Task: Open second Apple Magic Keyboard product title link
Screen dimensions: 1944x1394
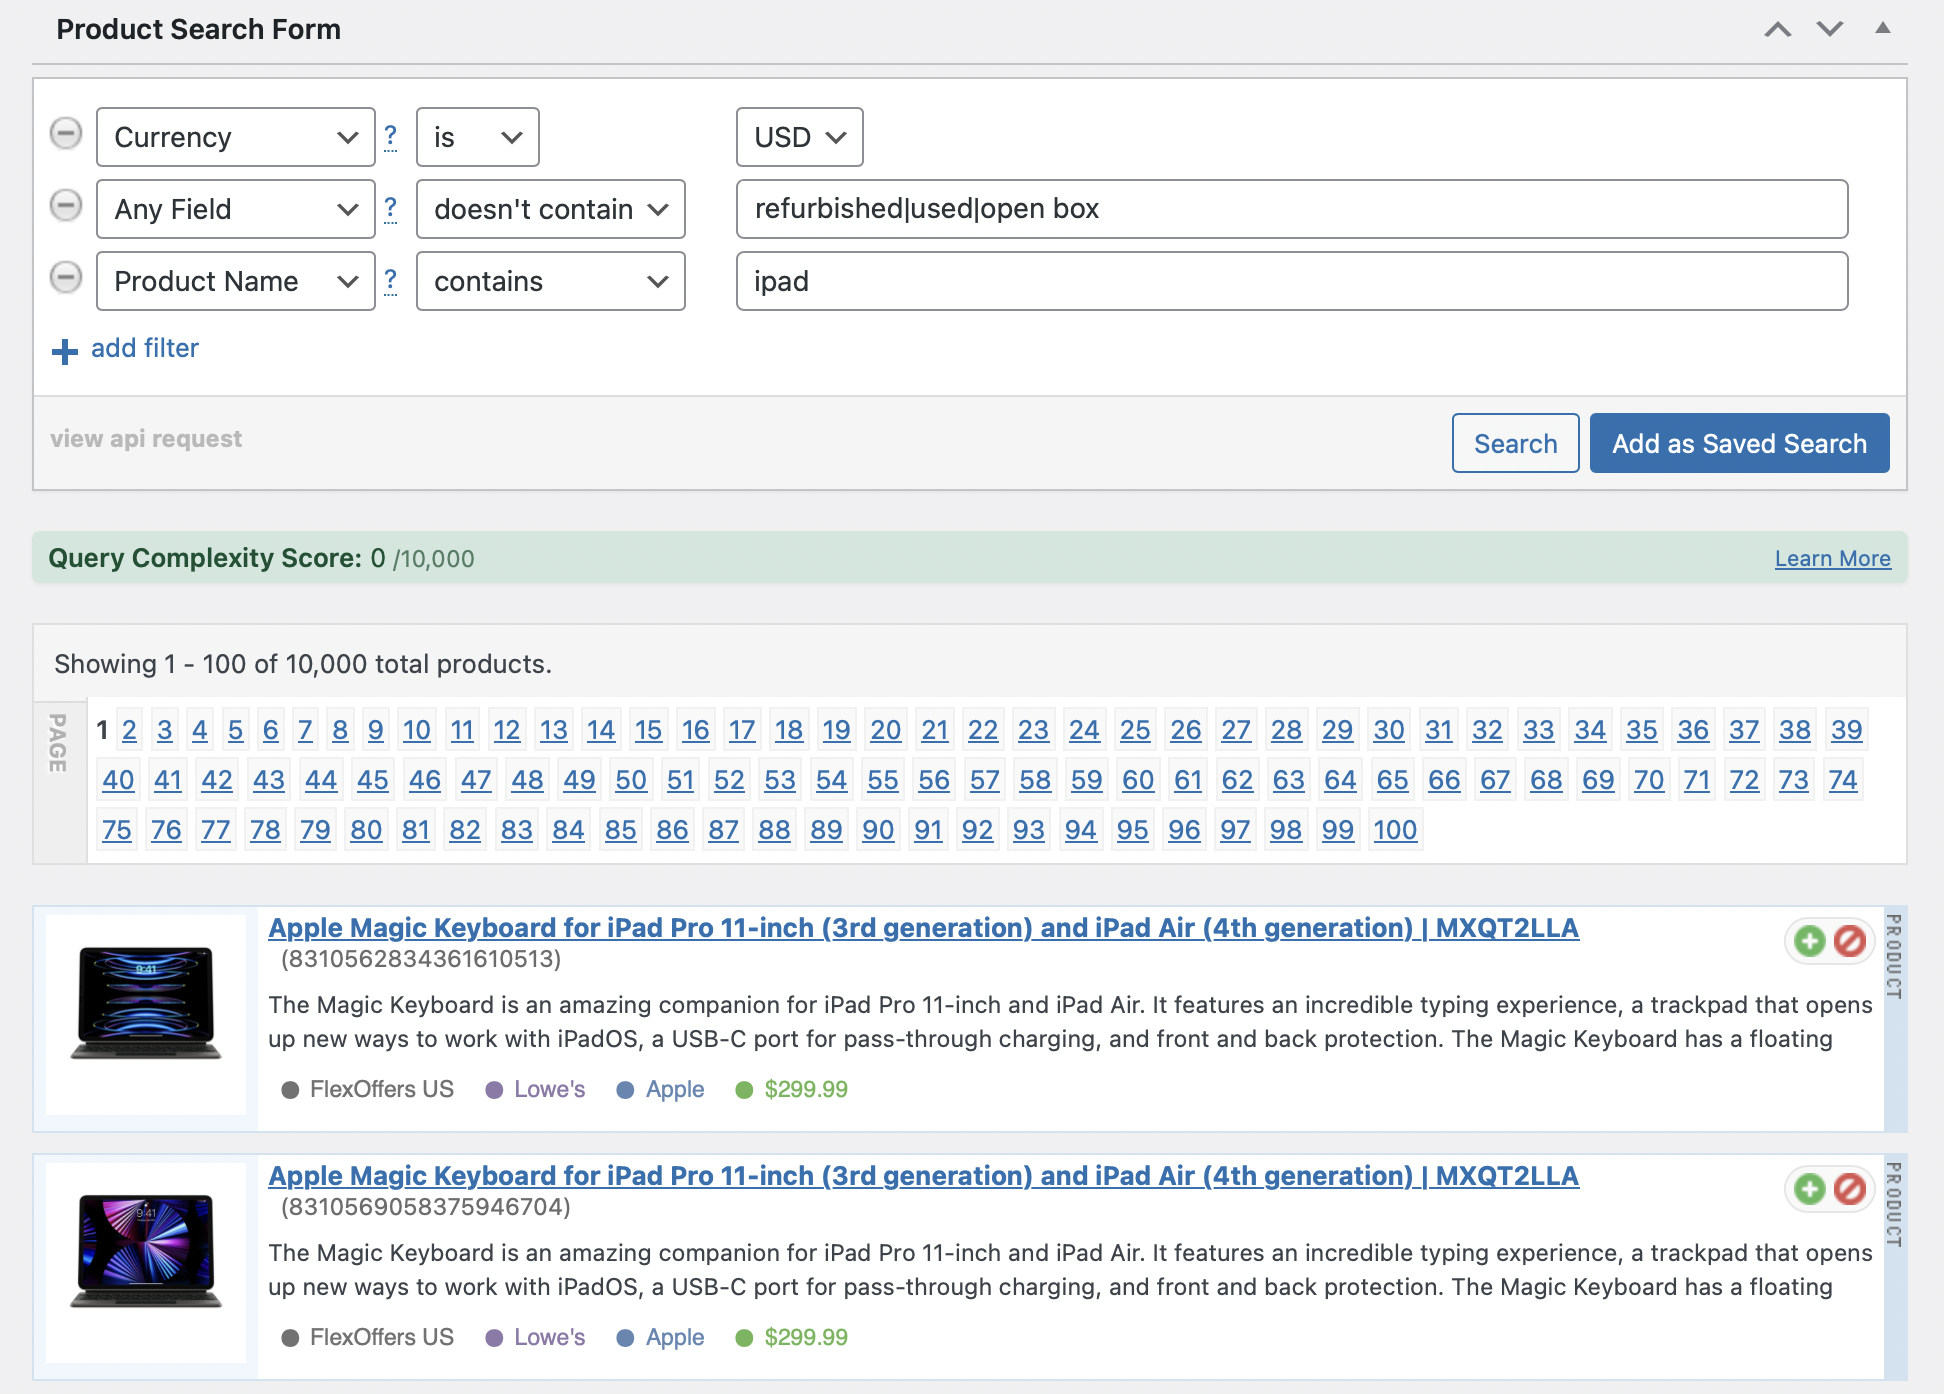Action: click(923, 1176)
